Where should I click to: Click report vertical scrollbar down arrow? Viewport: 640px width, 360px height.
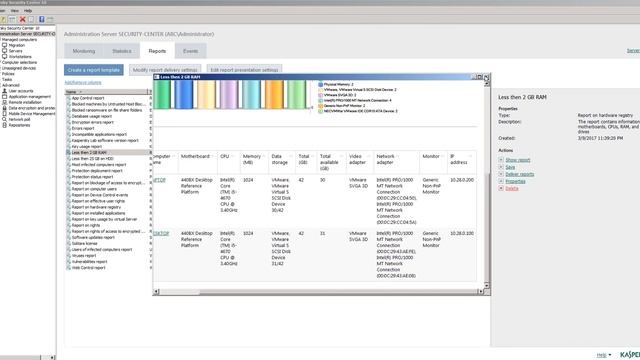pos(486,285)
